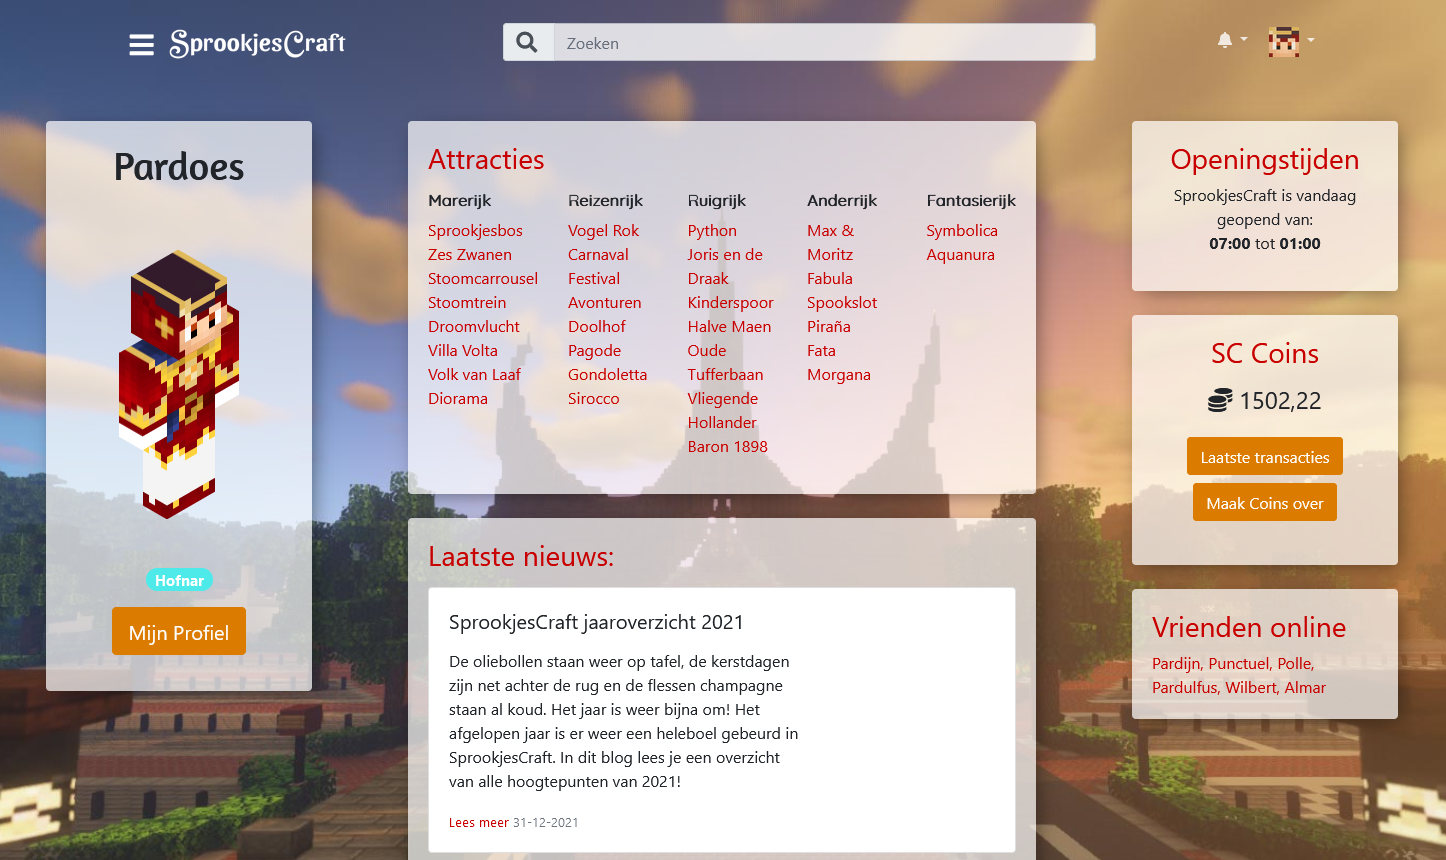Click the coins stack icon
Image resolution: width=1446 pixels, height=860 pixels.
tap(1220, 401)
